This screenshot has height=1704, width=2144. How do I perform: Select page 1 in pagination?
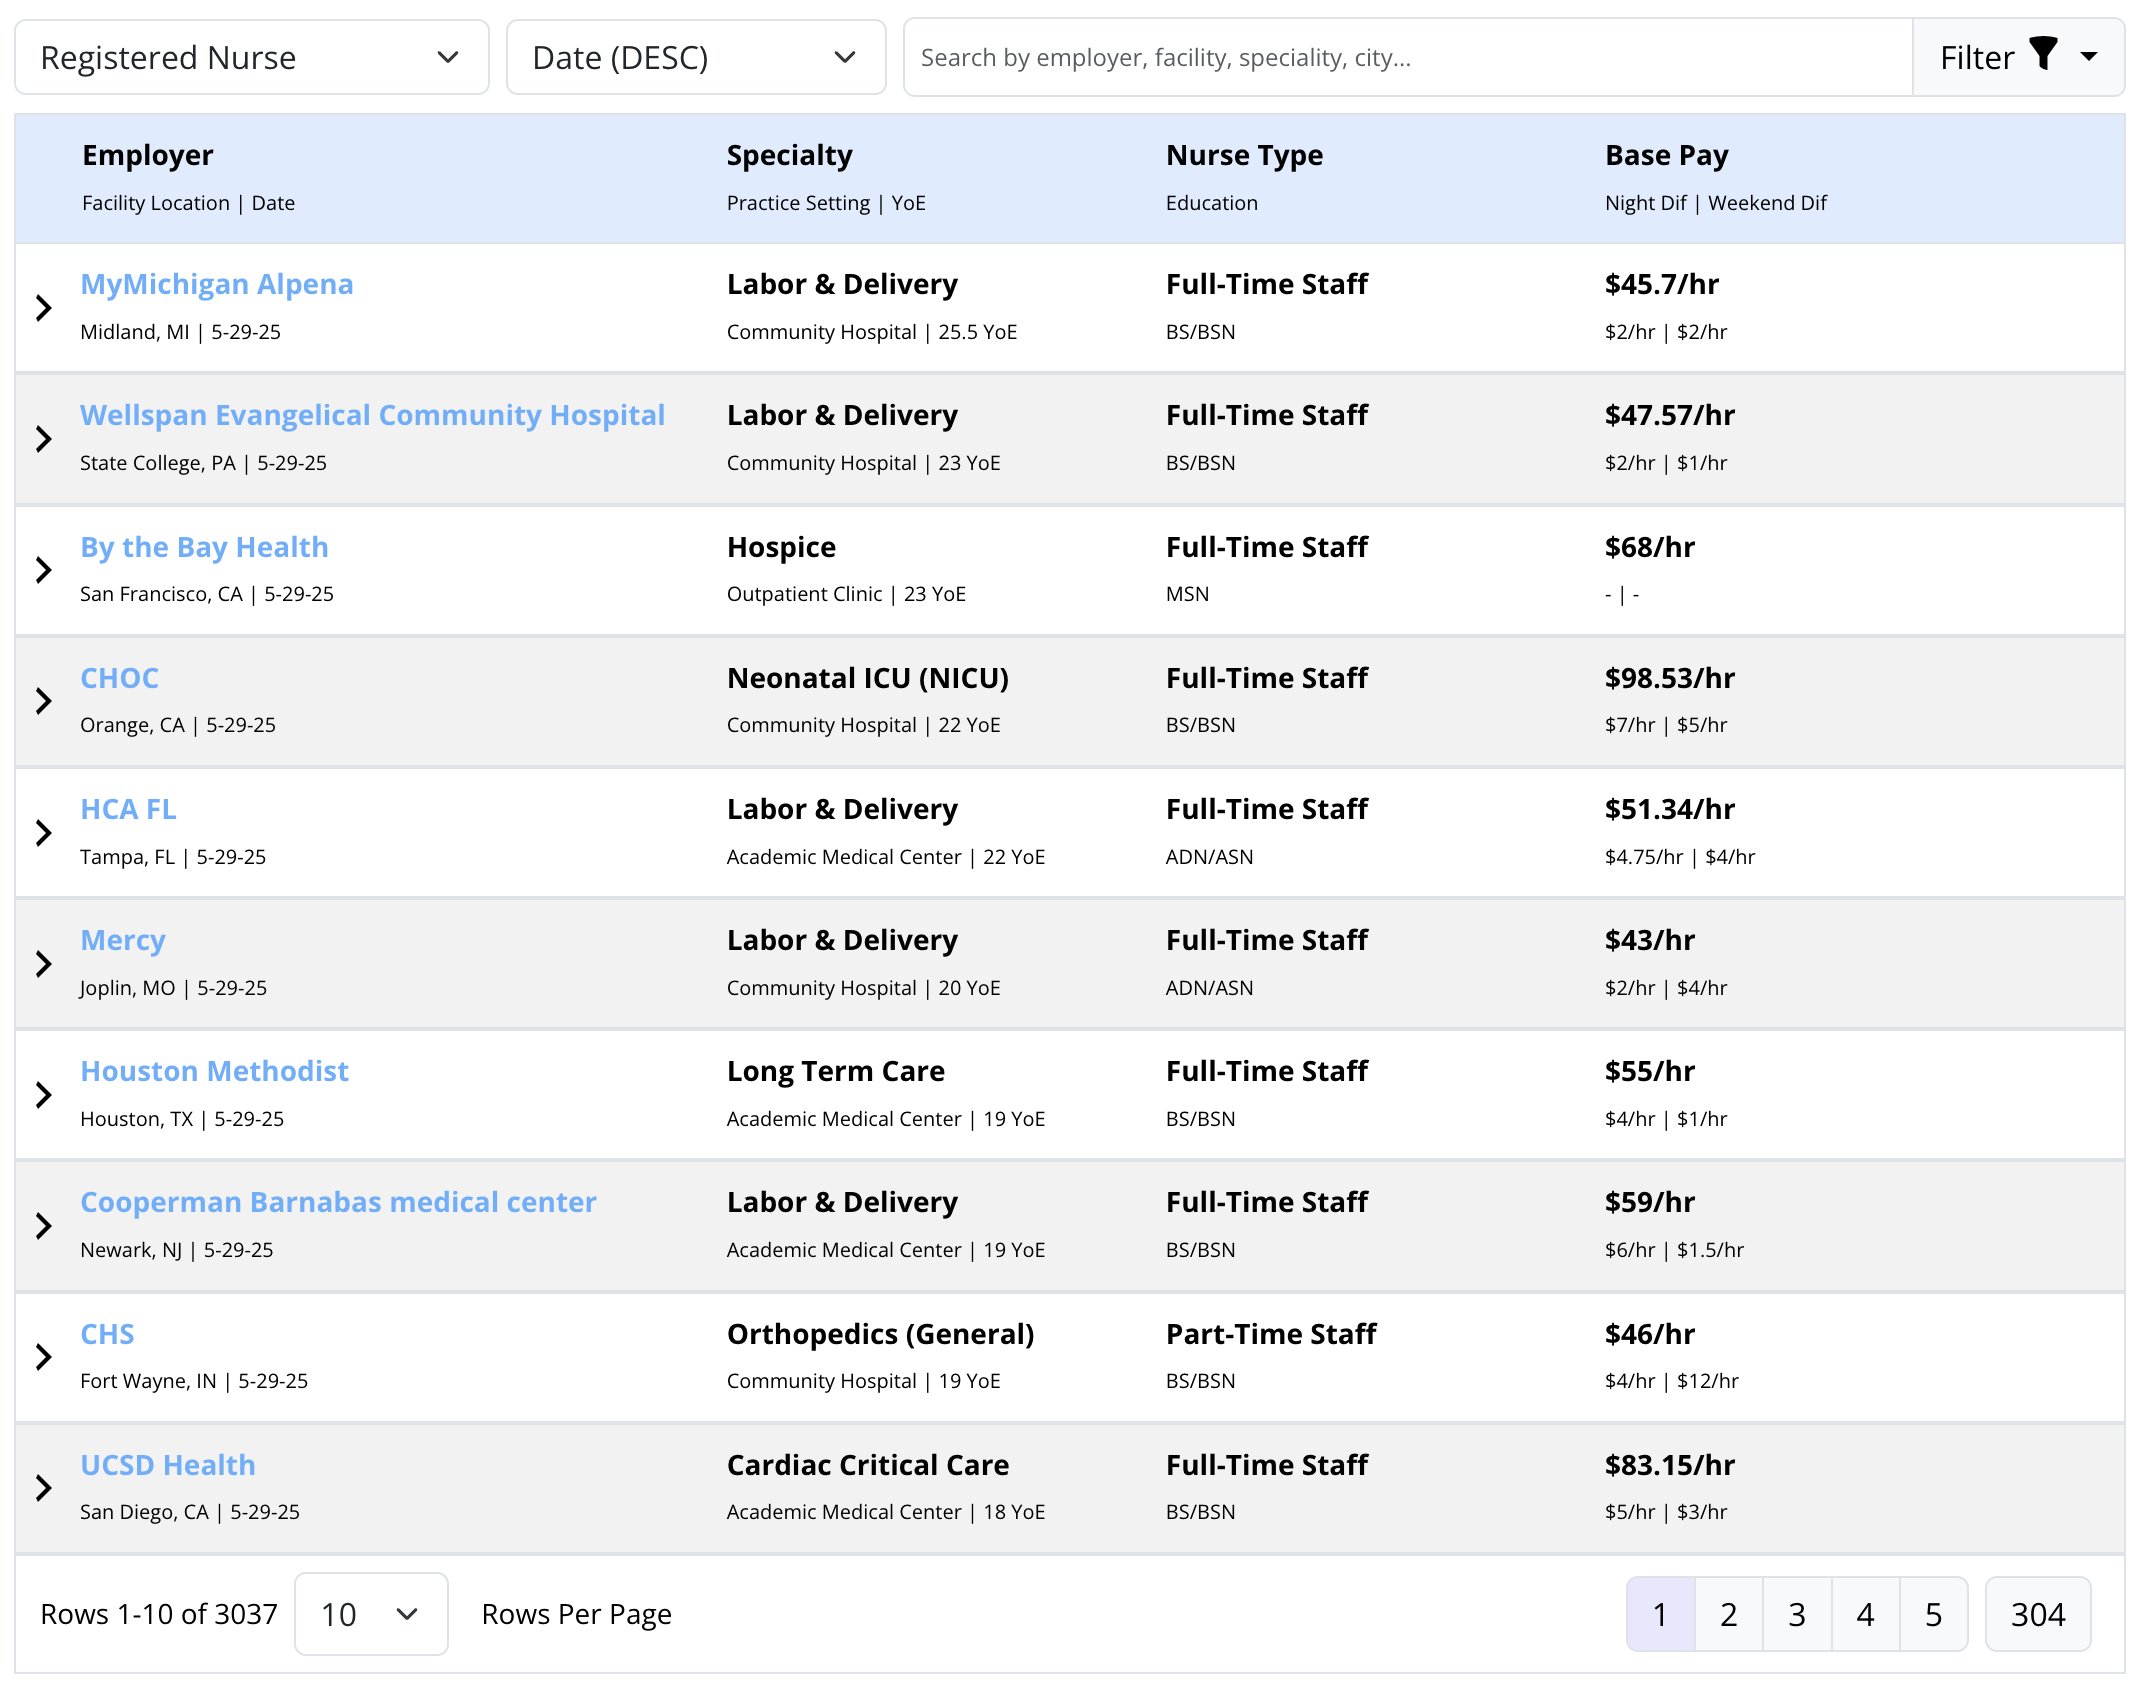[1660, 1614]
